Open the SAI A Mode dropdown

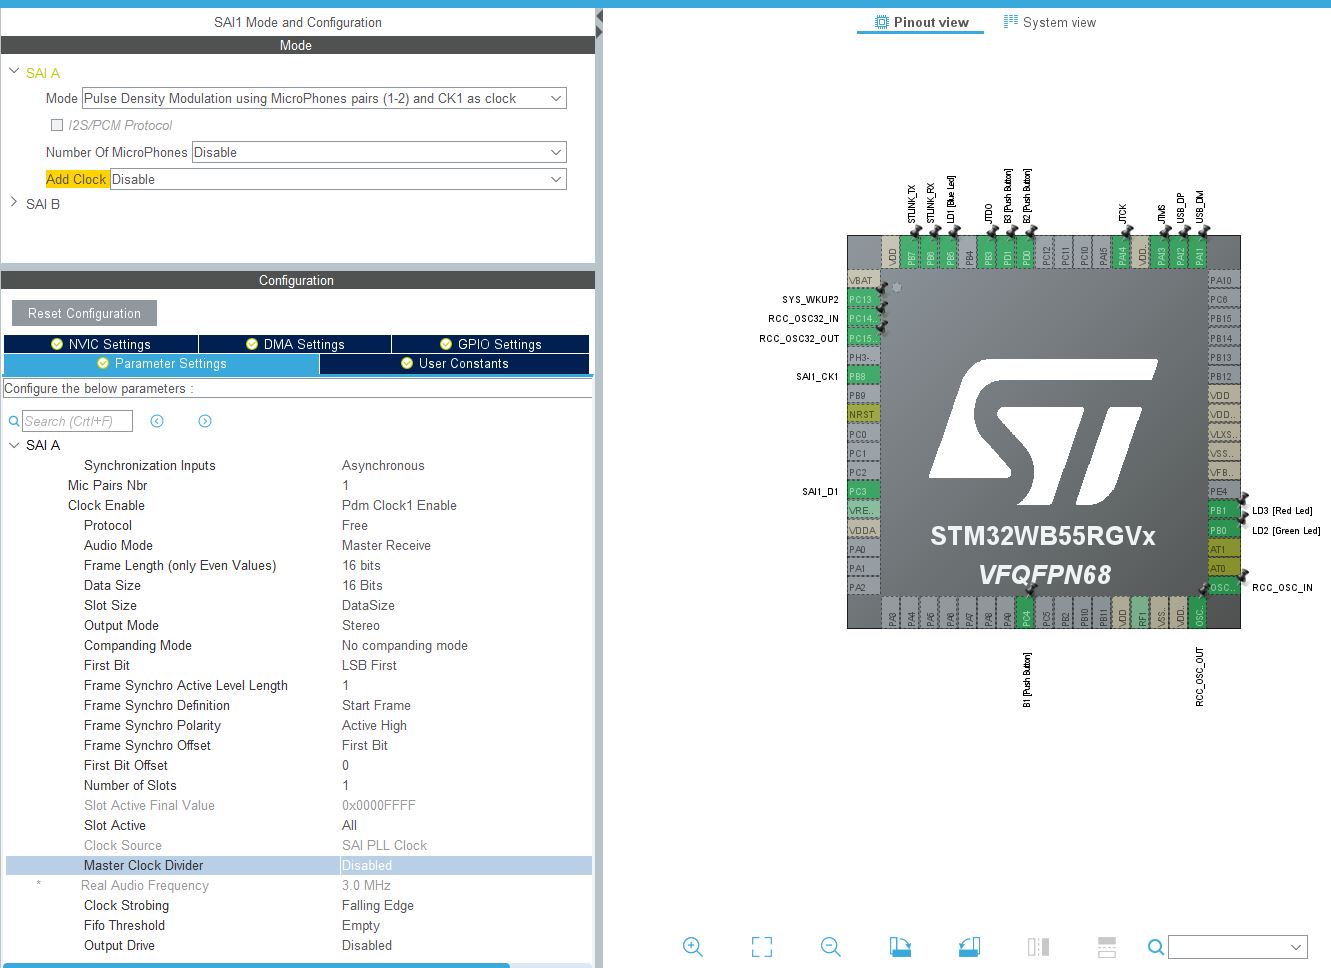[x=324, y=98]
